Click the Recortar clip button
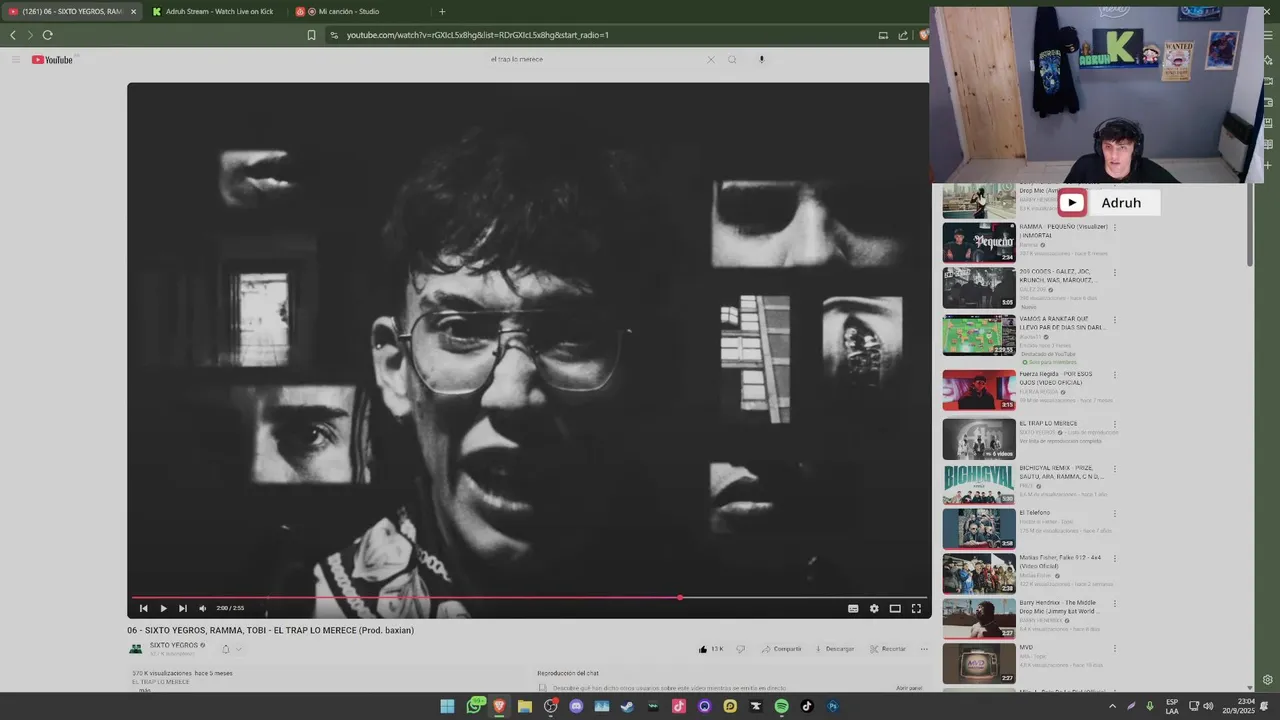The width and height of the screenshot is (1280, 720). coord(888,649)
